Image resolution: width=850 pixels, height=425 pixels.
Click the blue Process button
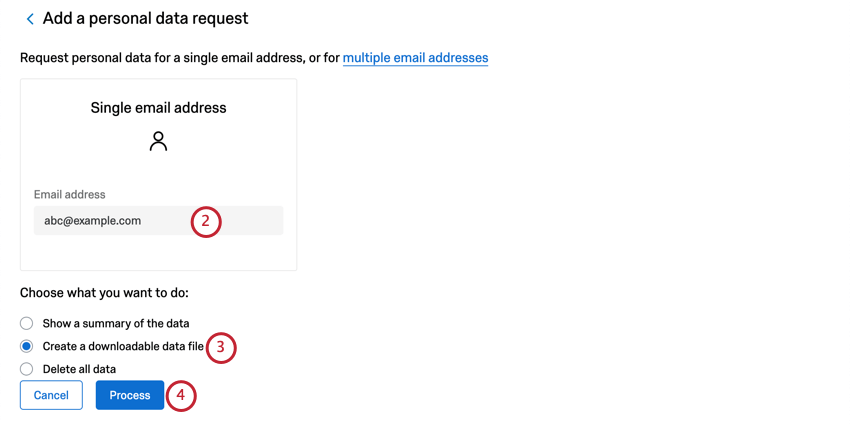coord(130,395)
